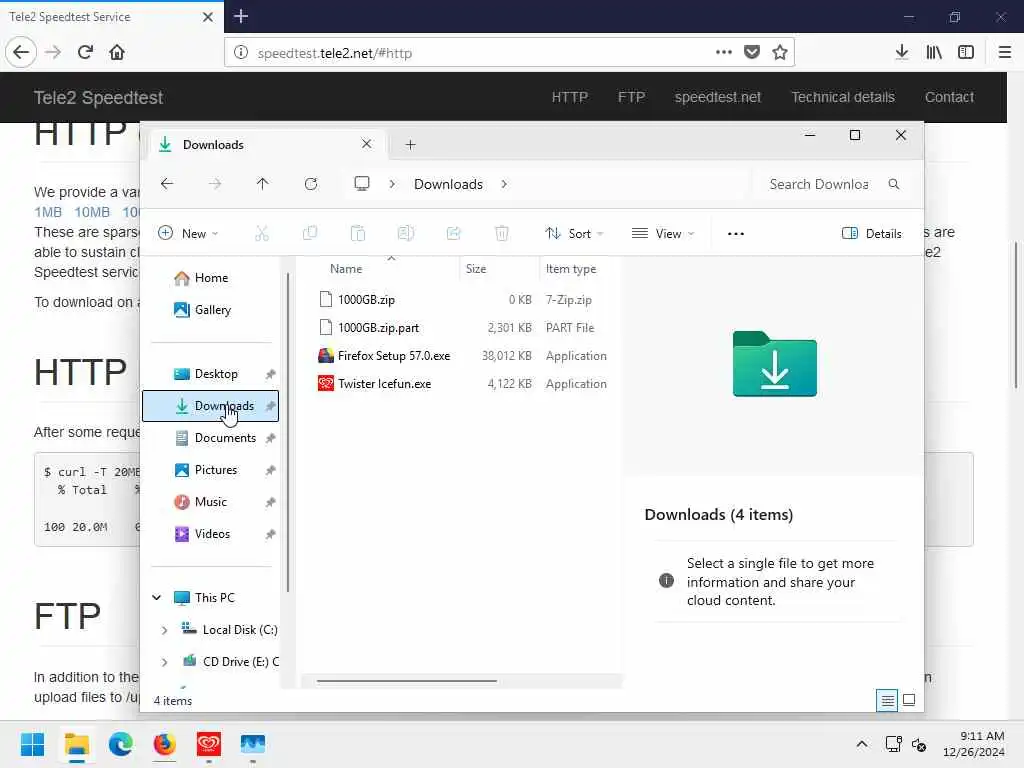Viewport: 1024px width, 768px height.
Task: Open Technical details in Tele2 navbar
Action: (x=842, y=97)
